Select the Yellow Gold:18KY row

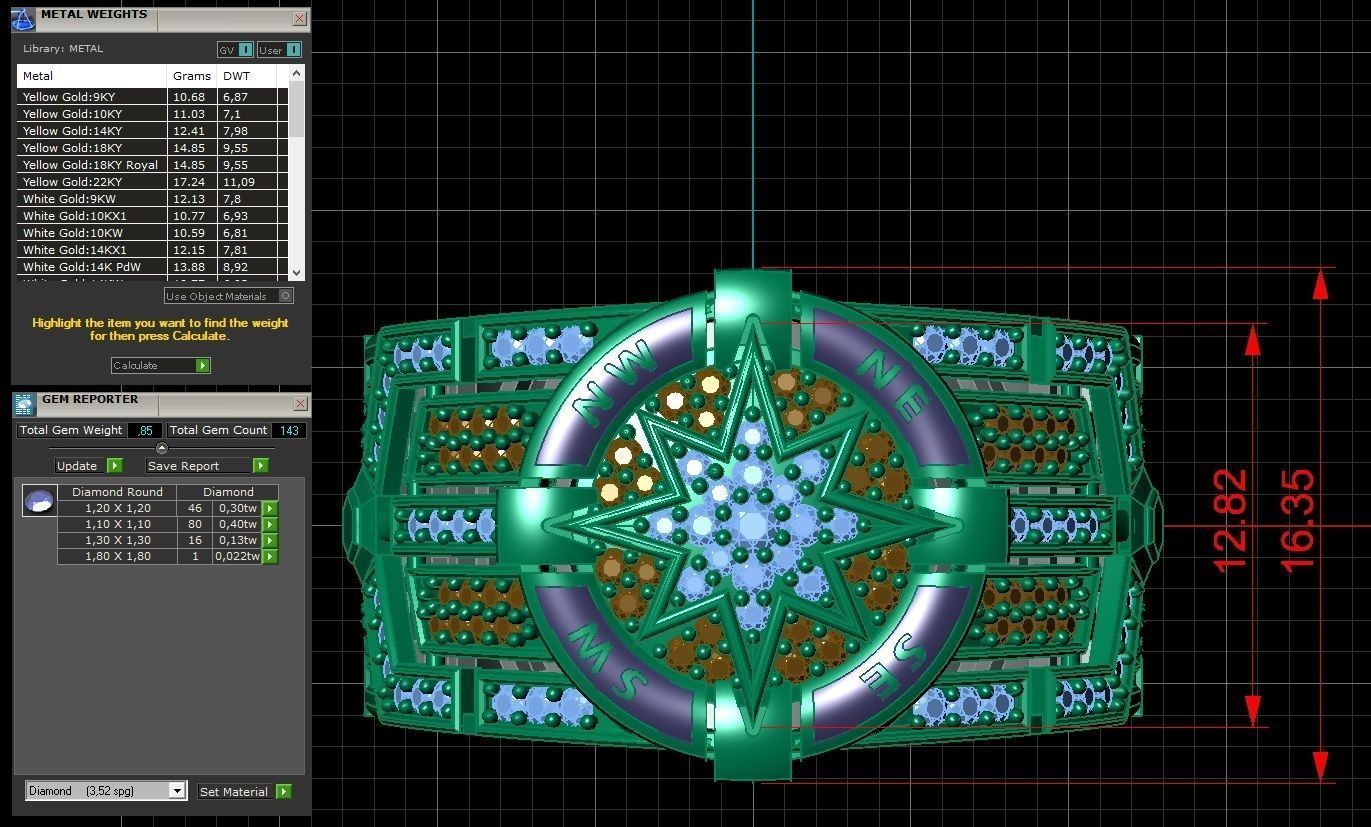[153, 148]
